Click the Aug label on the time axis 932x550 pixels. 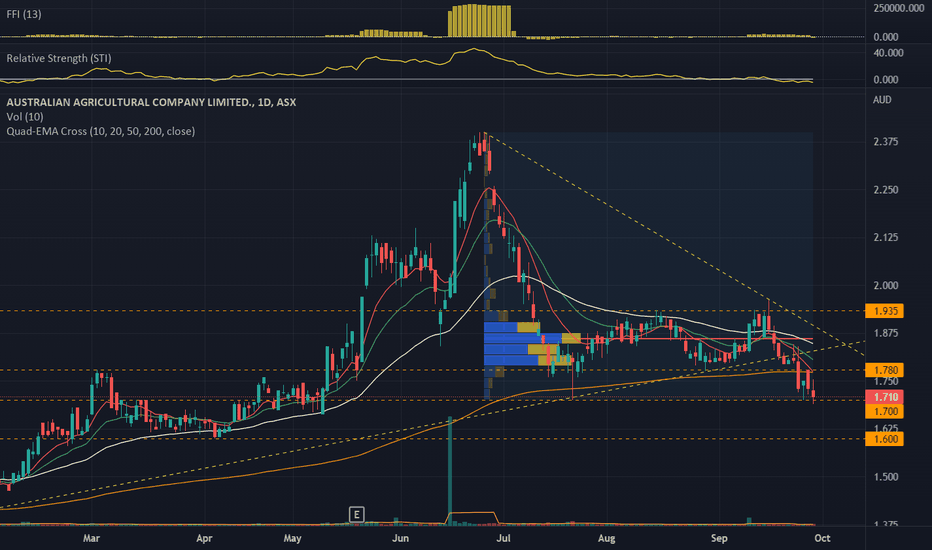tap(606, 538)
